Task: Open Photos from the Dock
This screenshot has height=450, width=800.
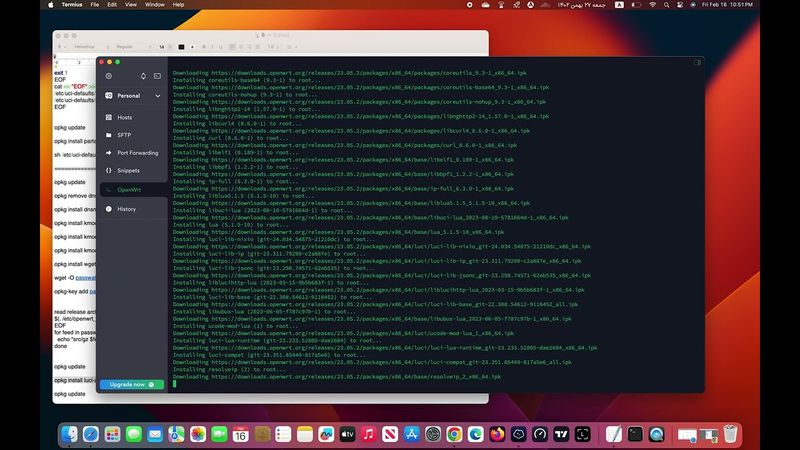Action: click(198, 434)
